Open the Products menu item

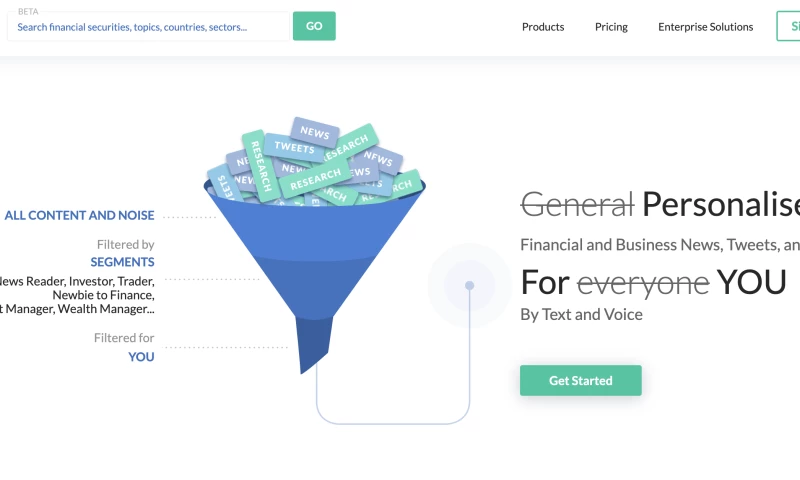pyautogui.click(x=543, y=27)
